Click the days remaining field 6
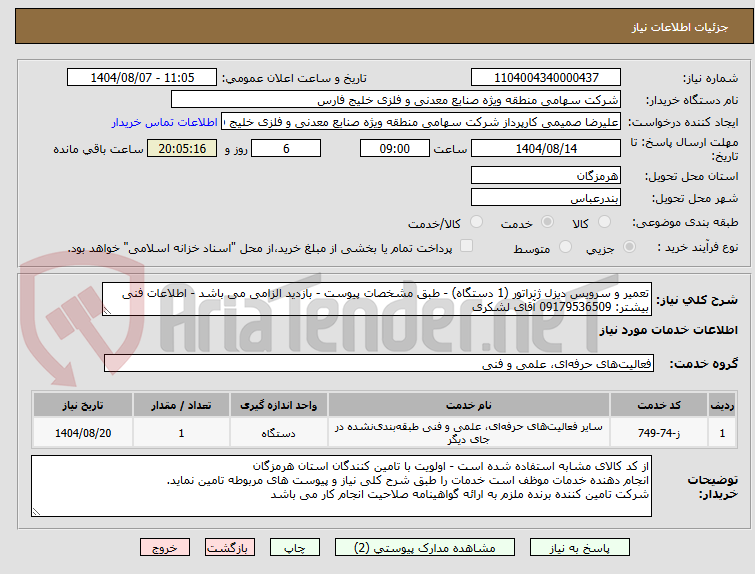 point(286,148)
